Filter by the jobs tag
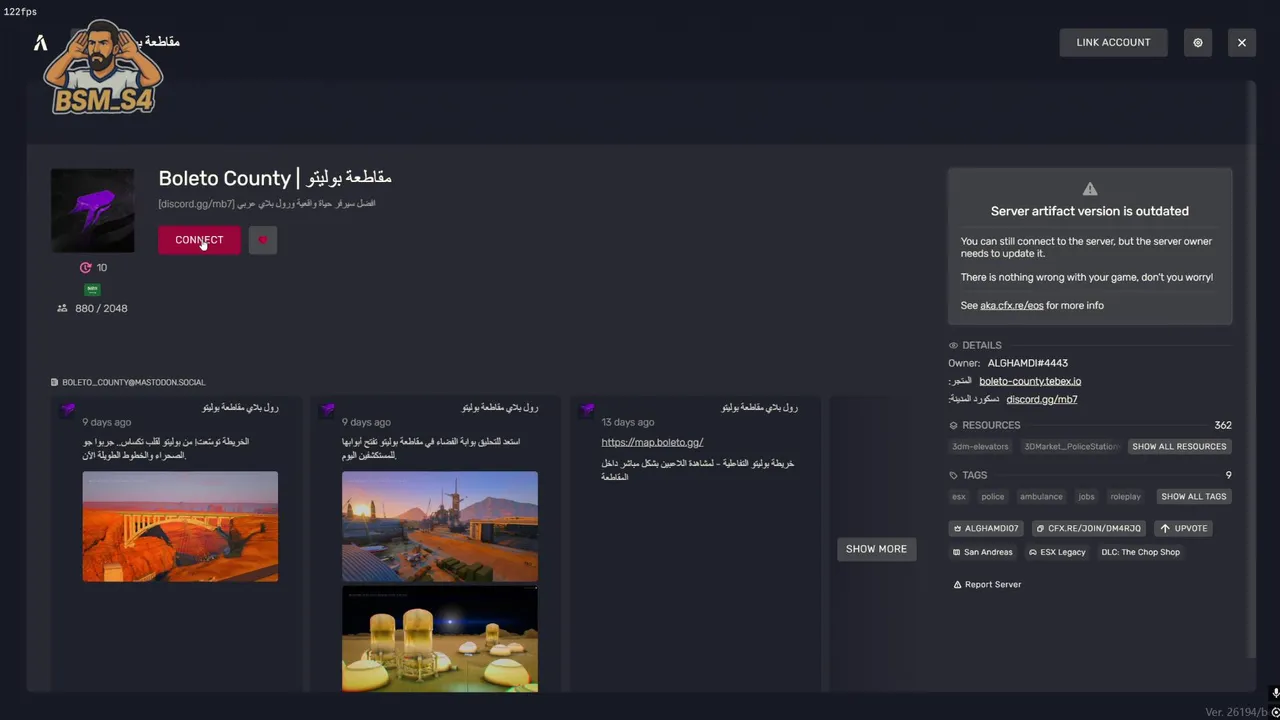This screenshot has height=720, width=1280. 1086,497
